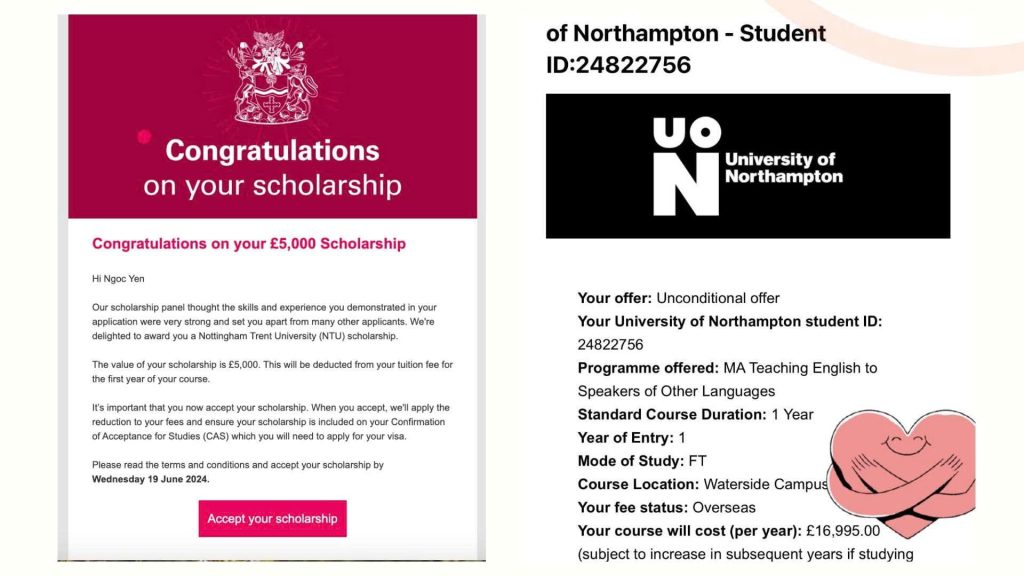This screenshot has width=1024, height=576.
Task: Select the Standard Course Duration line
Action: (695, 414)
